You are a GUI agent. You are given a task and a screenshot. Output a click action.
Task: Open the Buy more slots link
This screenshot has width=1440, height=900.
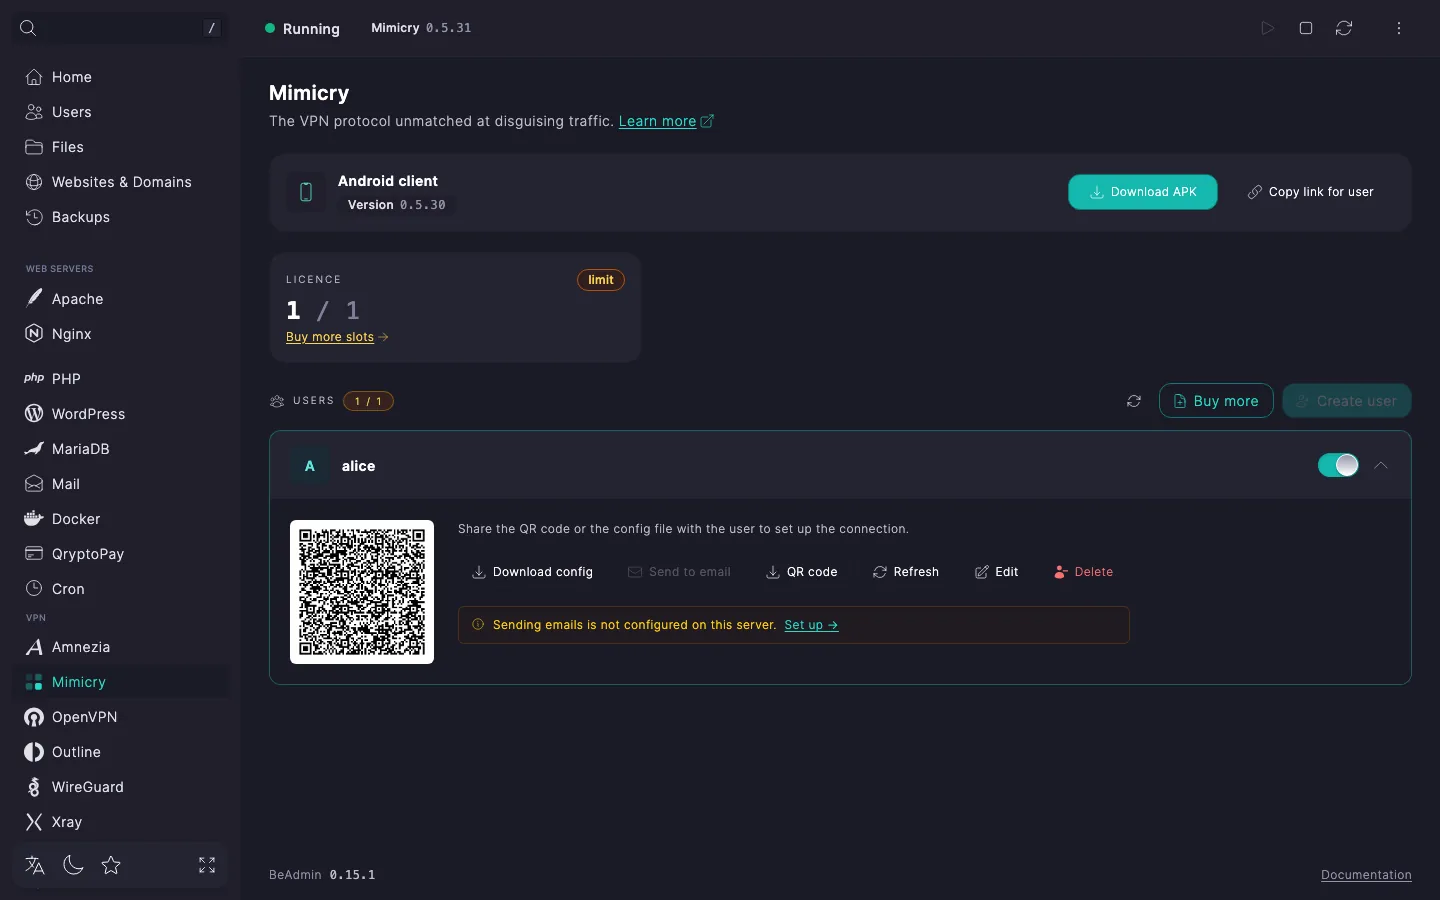pos(337,337)
